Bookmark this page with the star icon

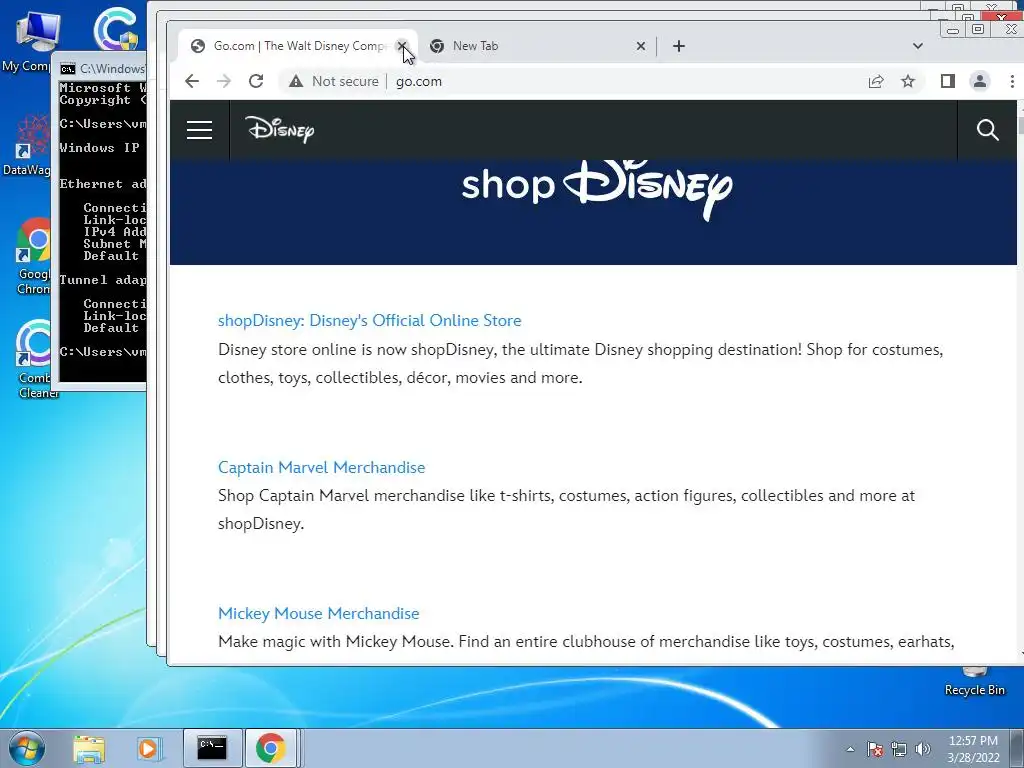tap(908, 81)
